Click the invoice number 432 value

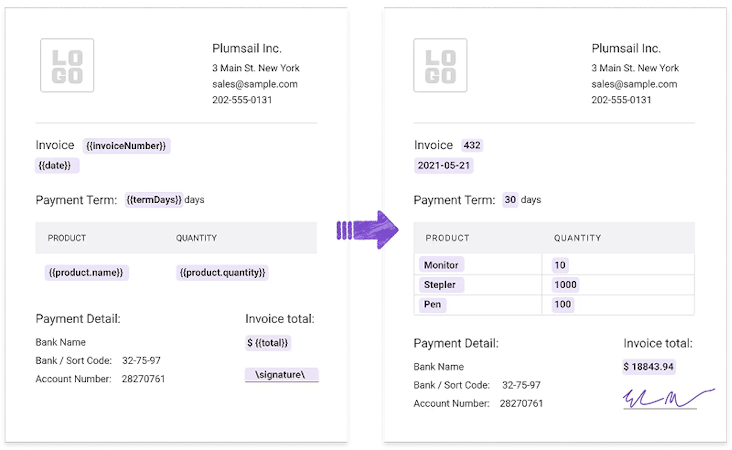pyautogui.click(x=472, y=146)
